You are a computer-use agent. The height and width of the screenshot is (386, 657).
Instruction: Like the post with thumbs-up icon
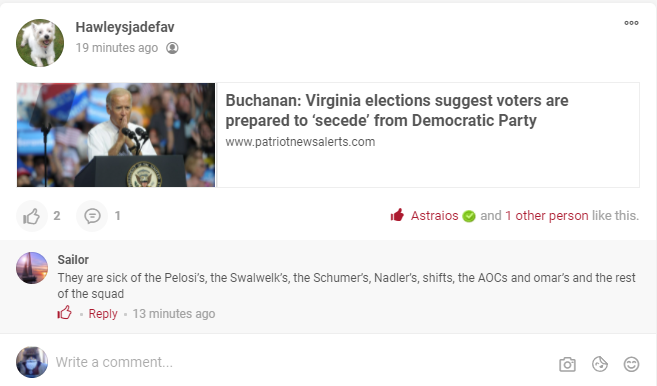click(x=31, y=216)
